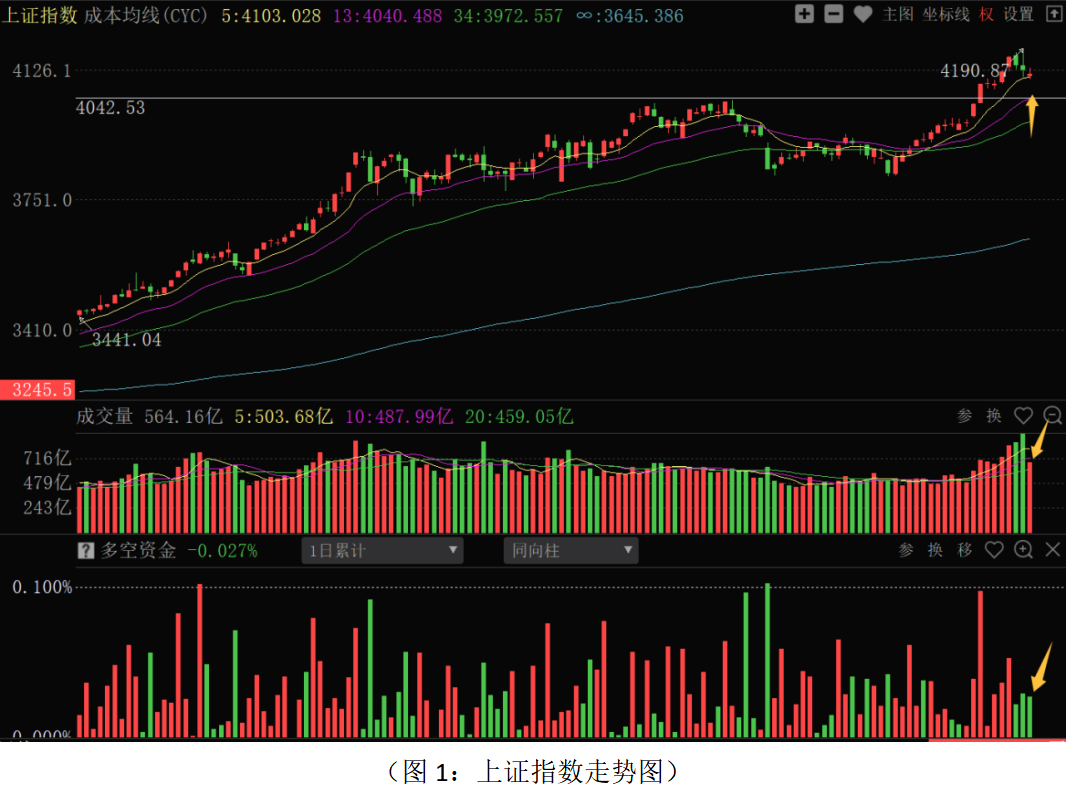Click the plus icon in main chart toolbar
The image size is (1067, 793).
click(804, 14)
